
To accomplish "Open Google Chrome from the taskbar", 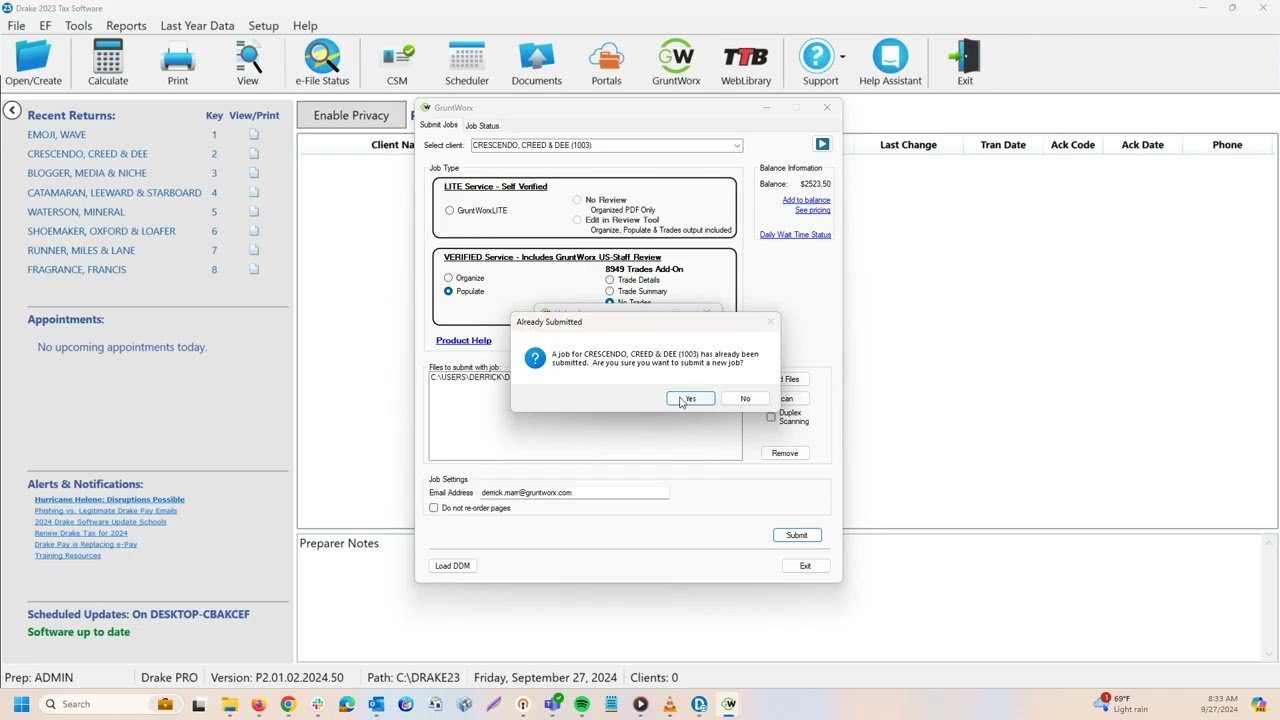I will tap(288, 704).
